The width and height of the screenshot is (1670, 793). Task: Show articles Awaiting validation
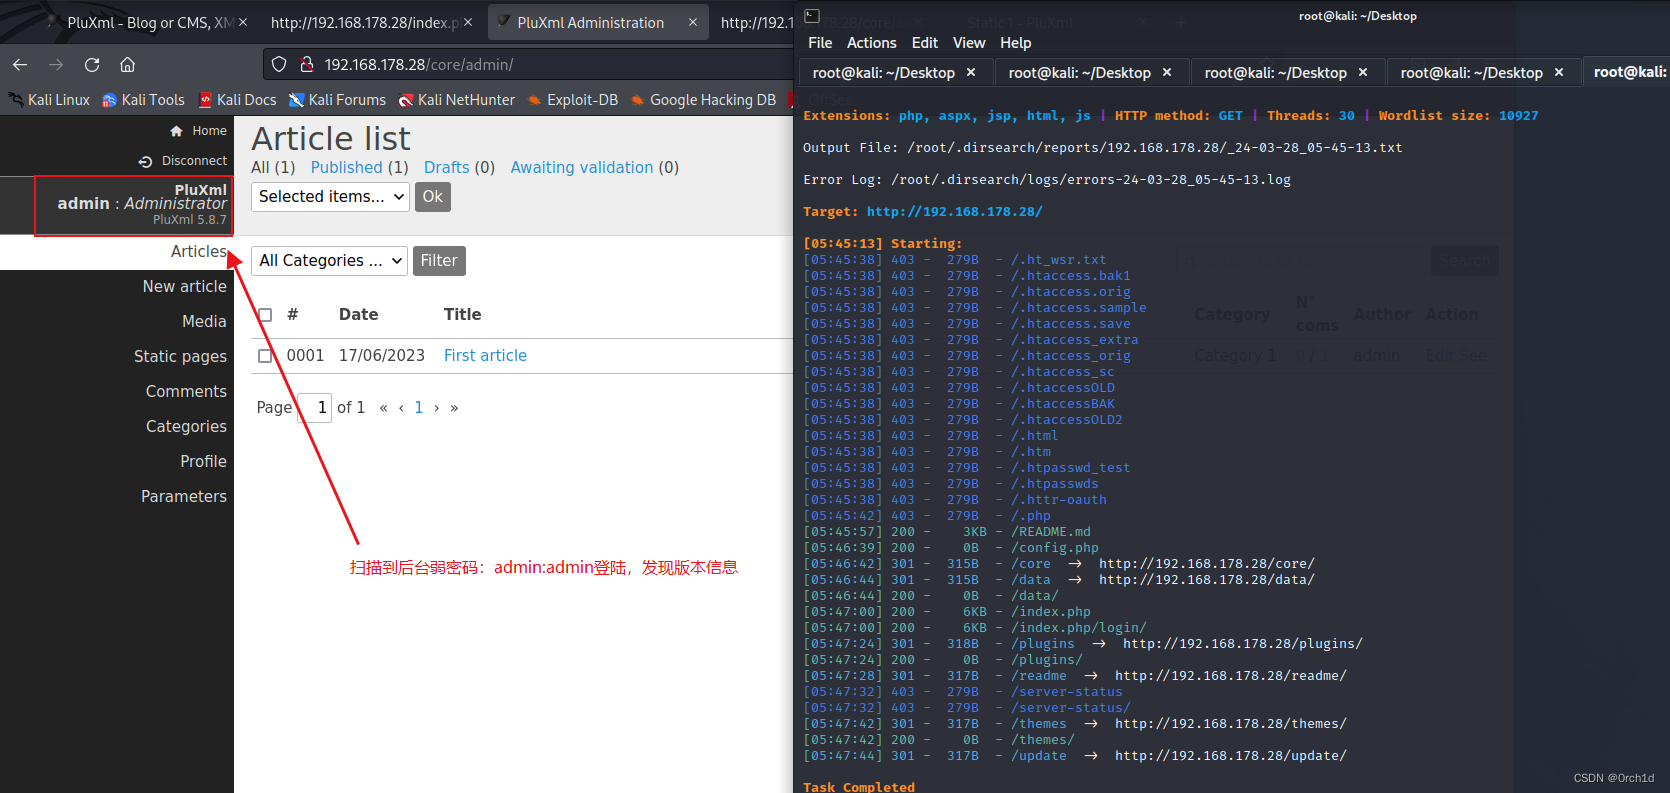(x=582, y=168)
